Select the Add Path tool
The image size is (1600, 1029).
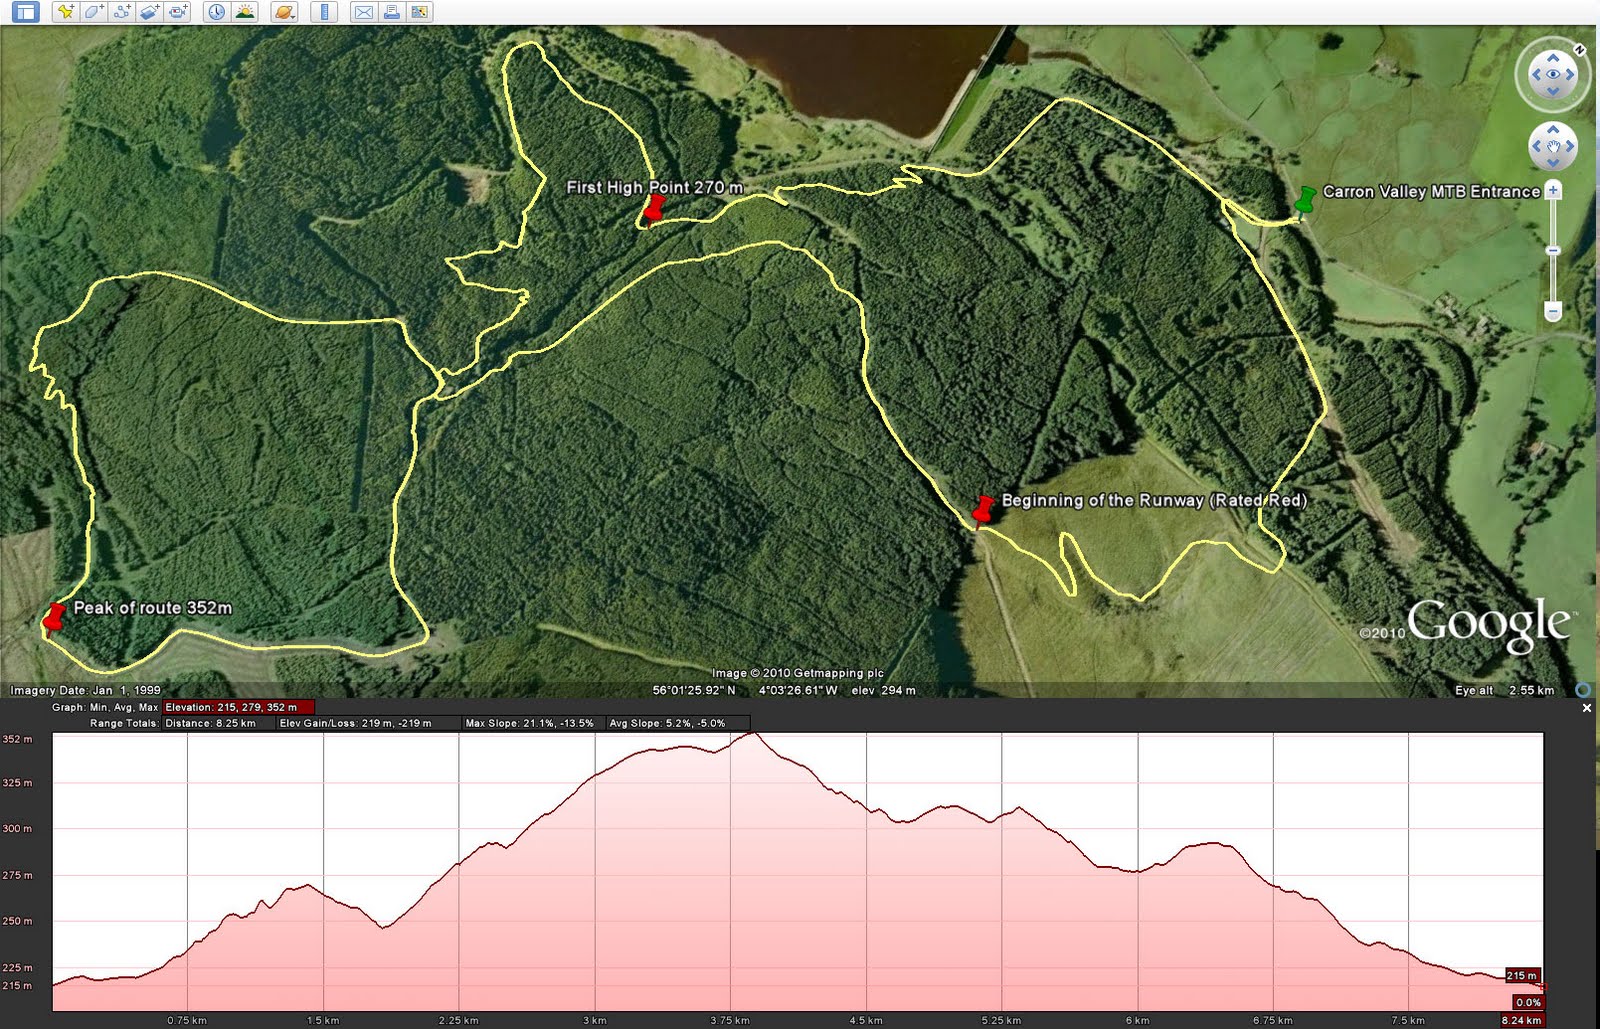coord(120,13)
